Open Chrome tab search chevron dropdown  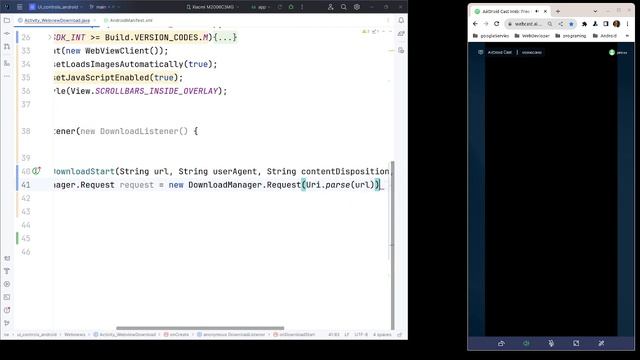595,11
